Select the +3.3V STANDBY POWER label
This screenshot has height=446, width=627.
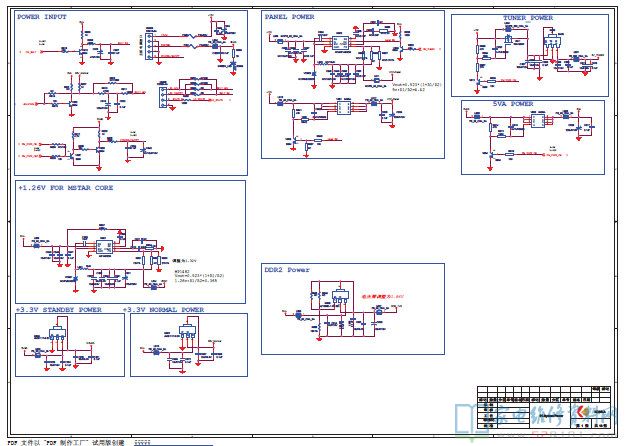(x=59, y=310)
